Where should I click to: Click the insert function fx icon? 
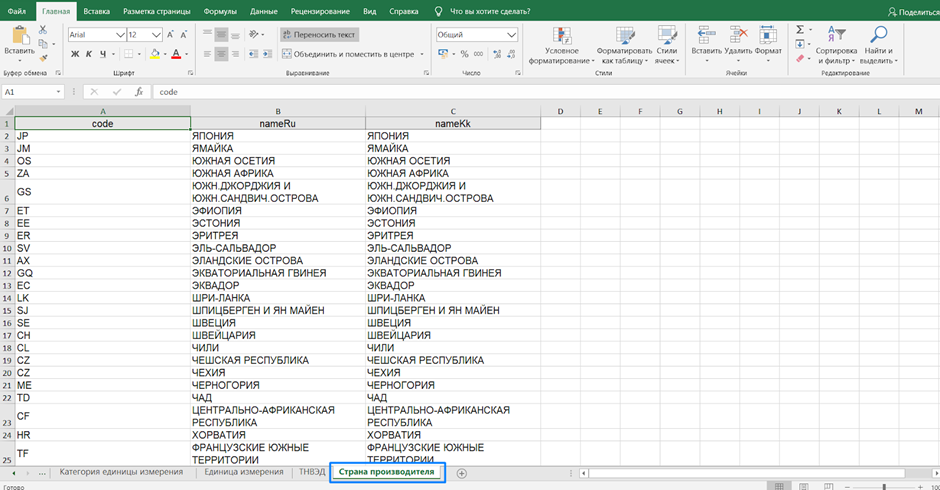tap(138, 92)
